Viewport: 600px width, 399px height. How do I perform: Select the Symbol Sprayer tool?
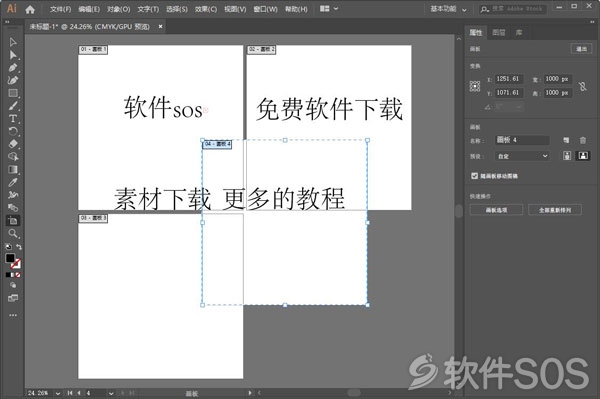(13, 195)
